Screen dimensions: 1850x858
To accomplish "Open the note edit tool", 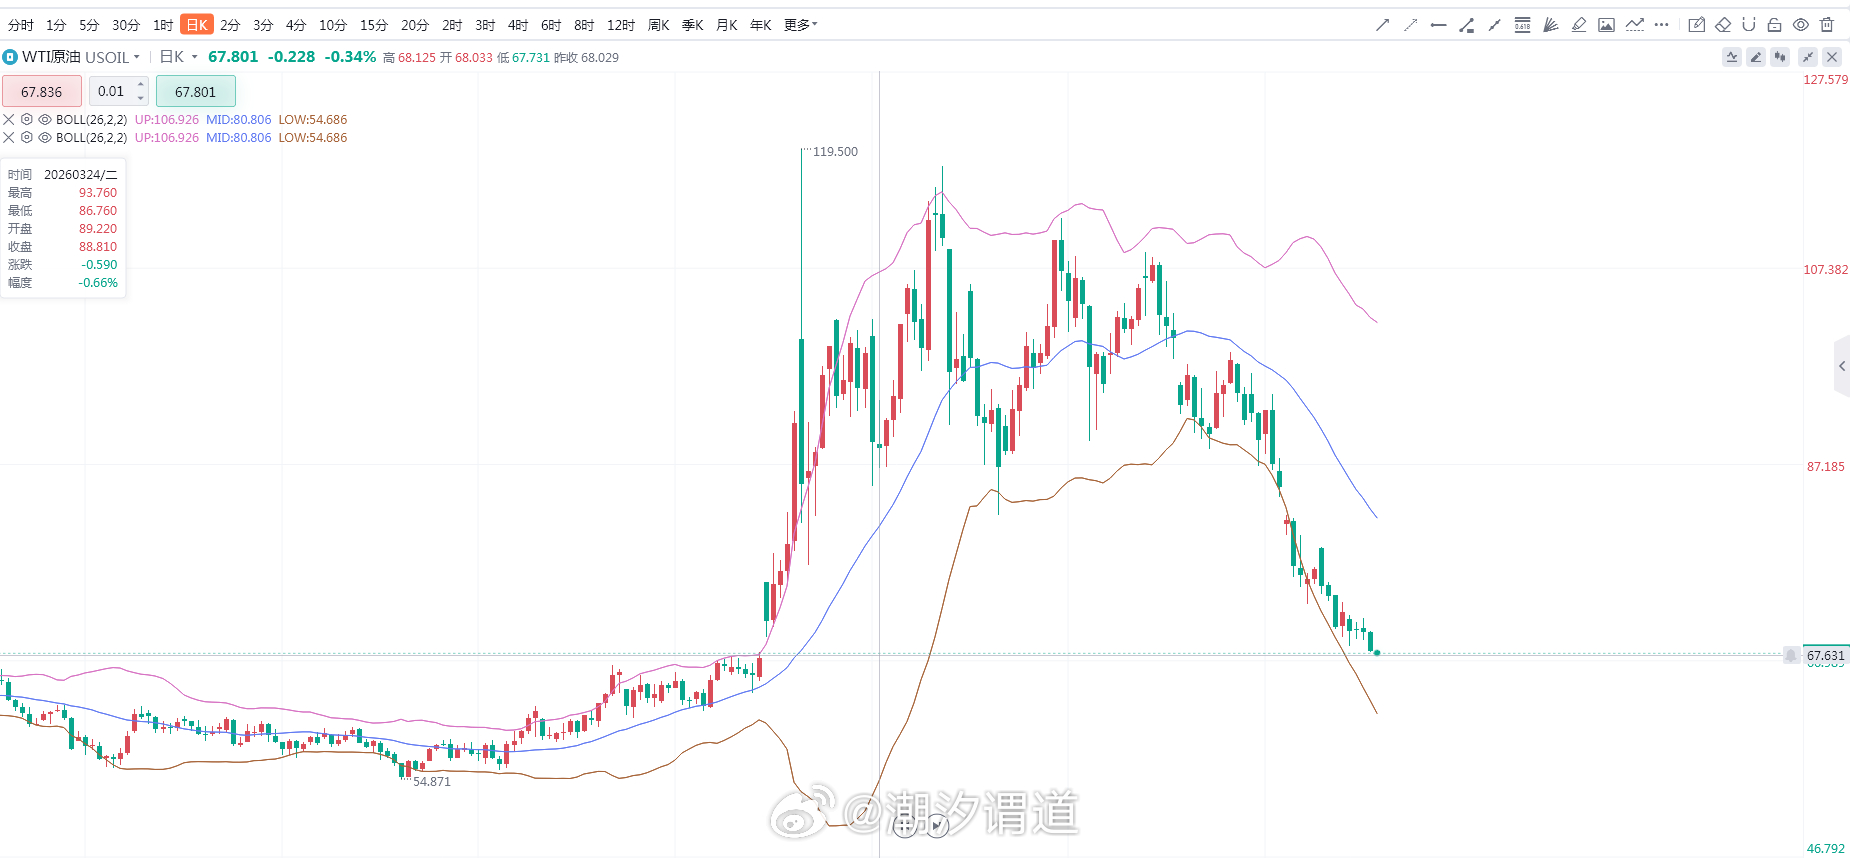I will tap(1696, 25).
